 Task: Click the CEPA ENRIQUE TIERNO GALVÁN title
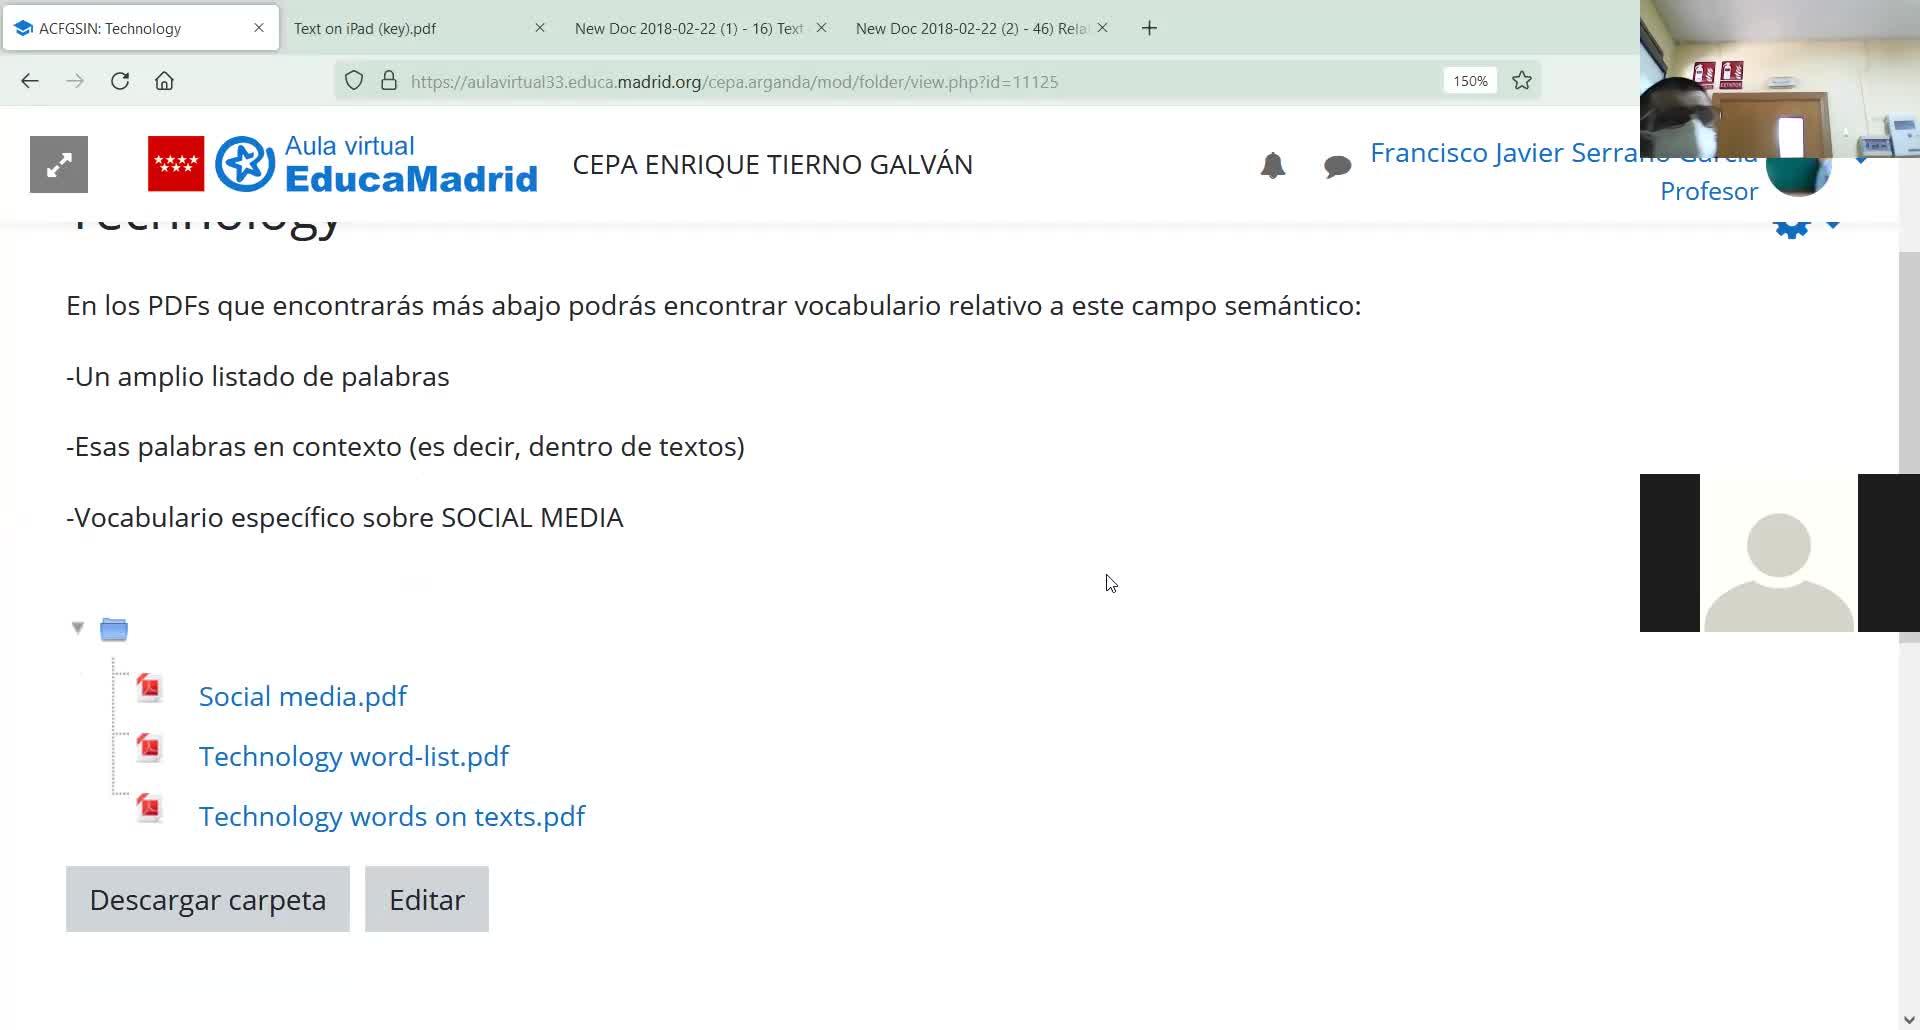click(x=772, y=164)
